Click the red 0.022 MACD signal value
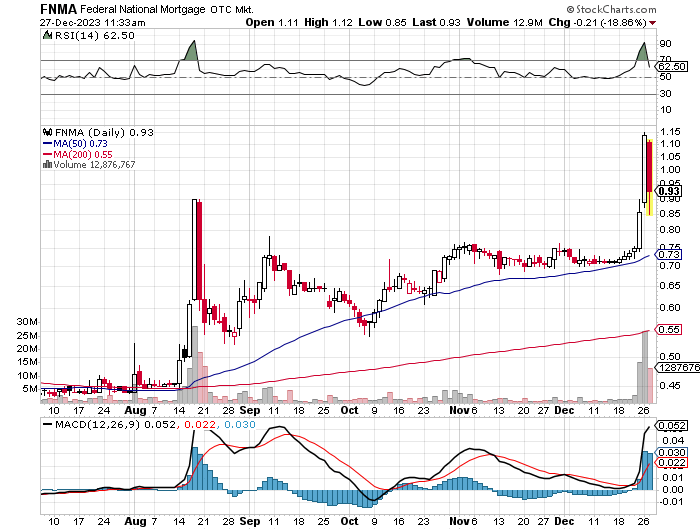Image resolution: width=700 pixels, height=530 pixels. point(200,424)
